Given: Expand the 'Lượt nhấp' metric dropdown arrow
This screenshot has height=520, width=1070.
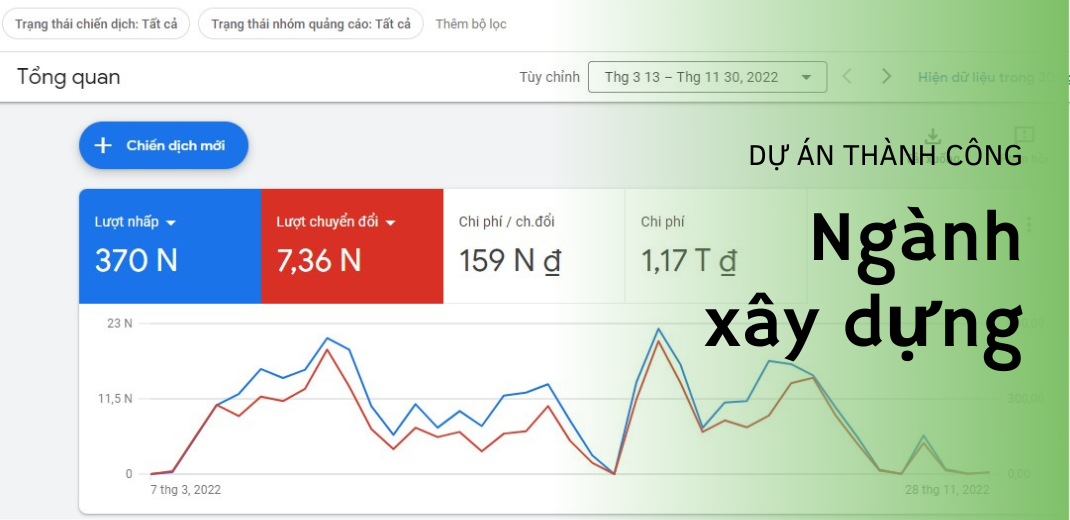Looking at the screenshot, I should click(x=171, y=222).
